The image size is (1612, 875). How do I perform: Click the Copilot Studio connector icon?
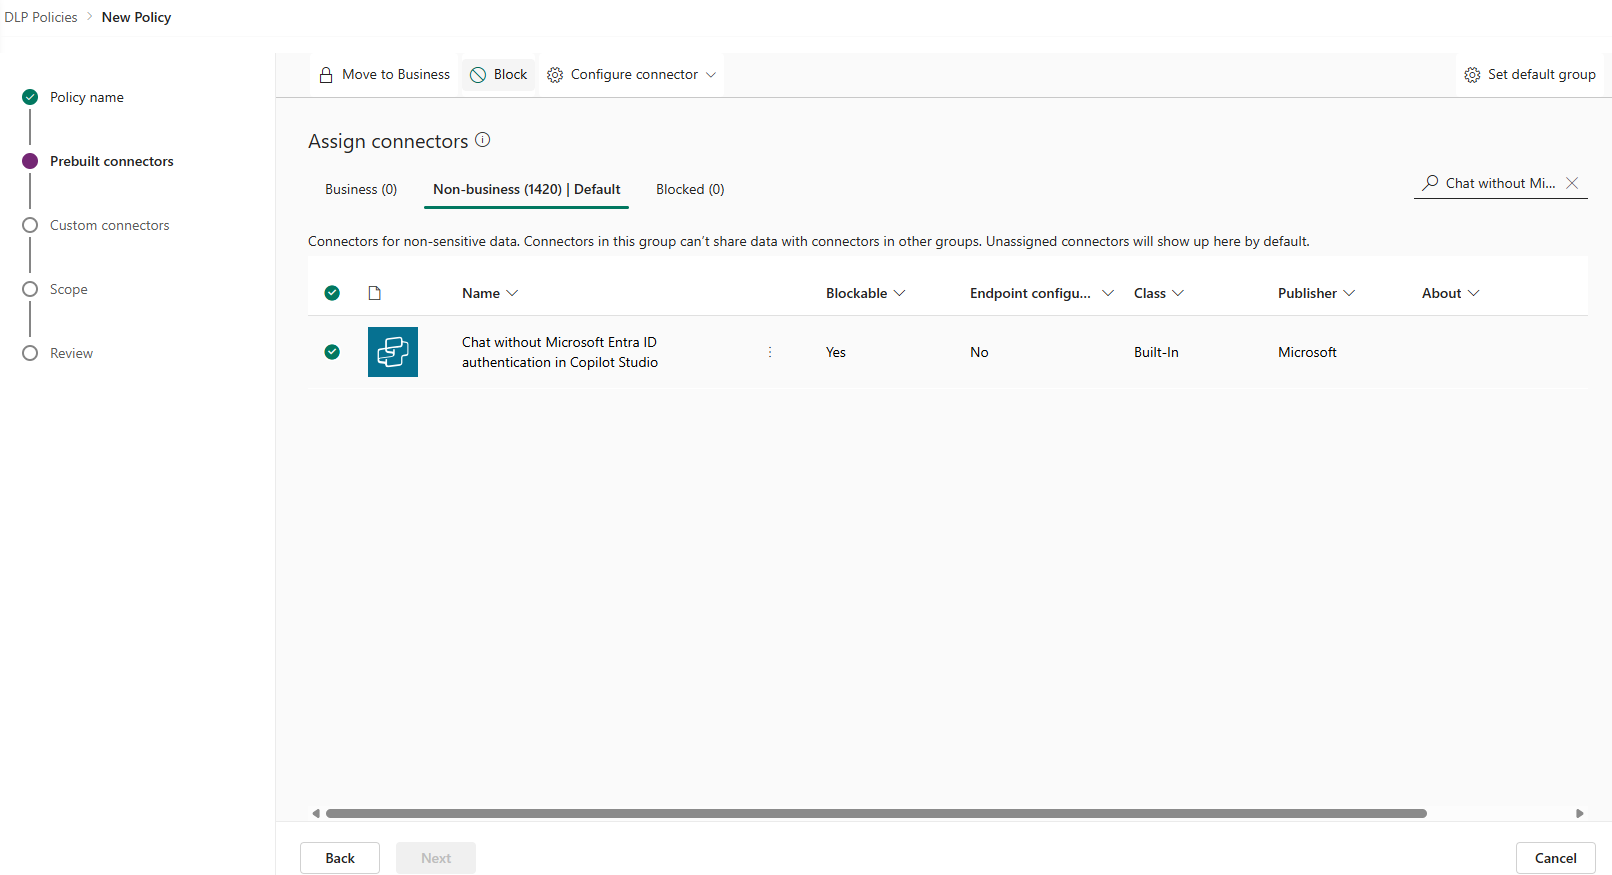pyautogui.click(x=392, y=352)
